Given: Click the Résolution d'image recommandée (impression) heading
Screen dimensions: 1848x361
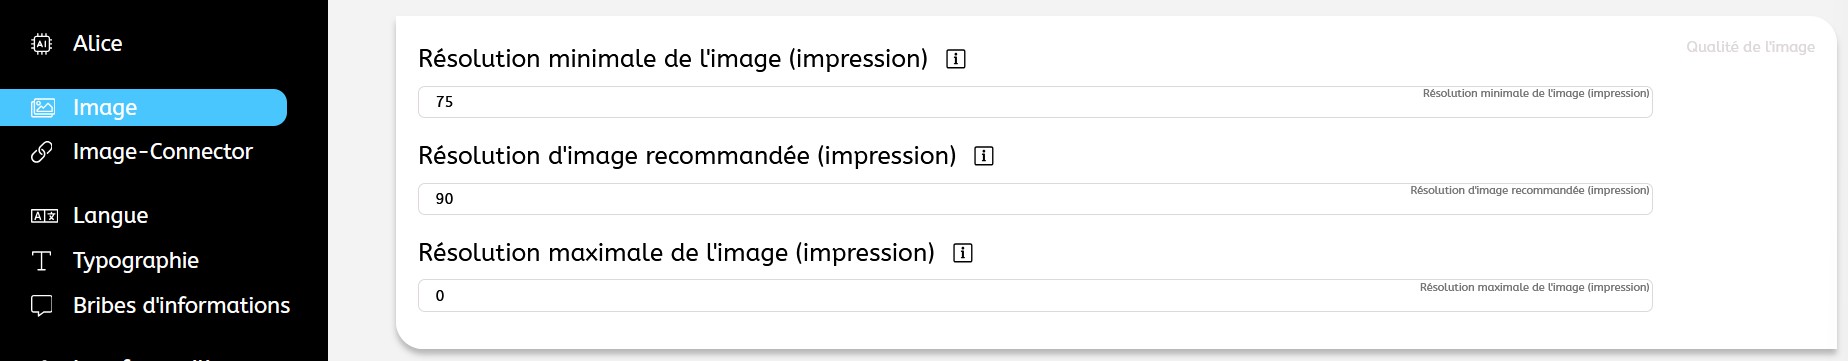Looking at the screenshot, I should (687, 156).
